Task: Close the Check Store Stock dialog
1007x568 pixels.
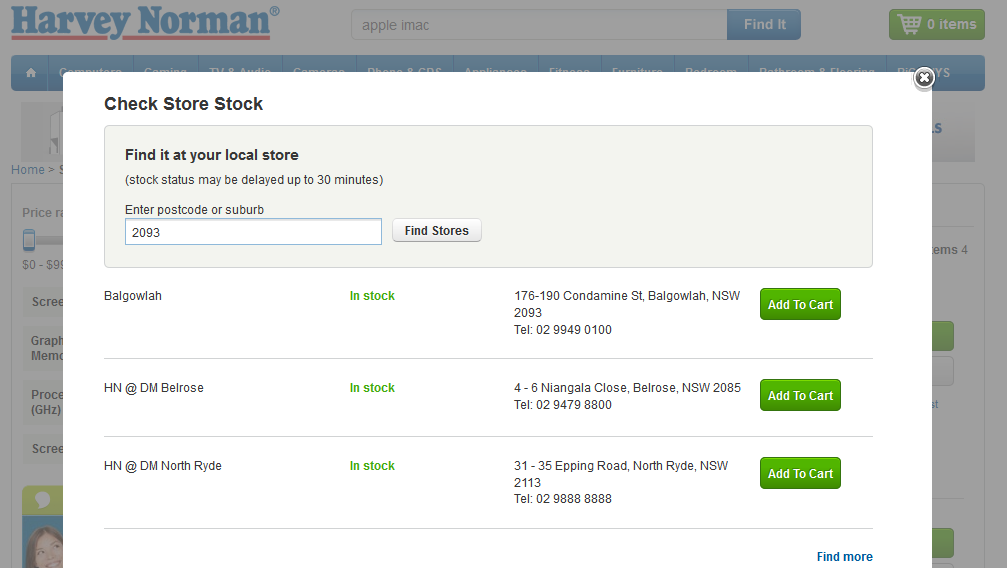Action: pyautogui.click(x=924, y=78)
